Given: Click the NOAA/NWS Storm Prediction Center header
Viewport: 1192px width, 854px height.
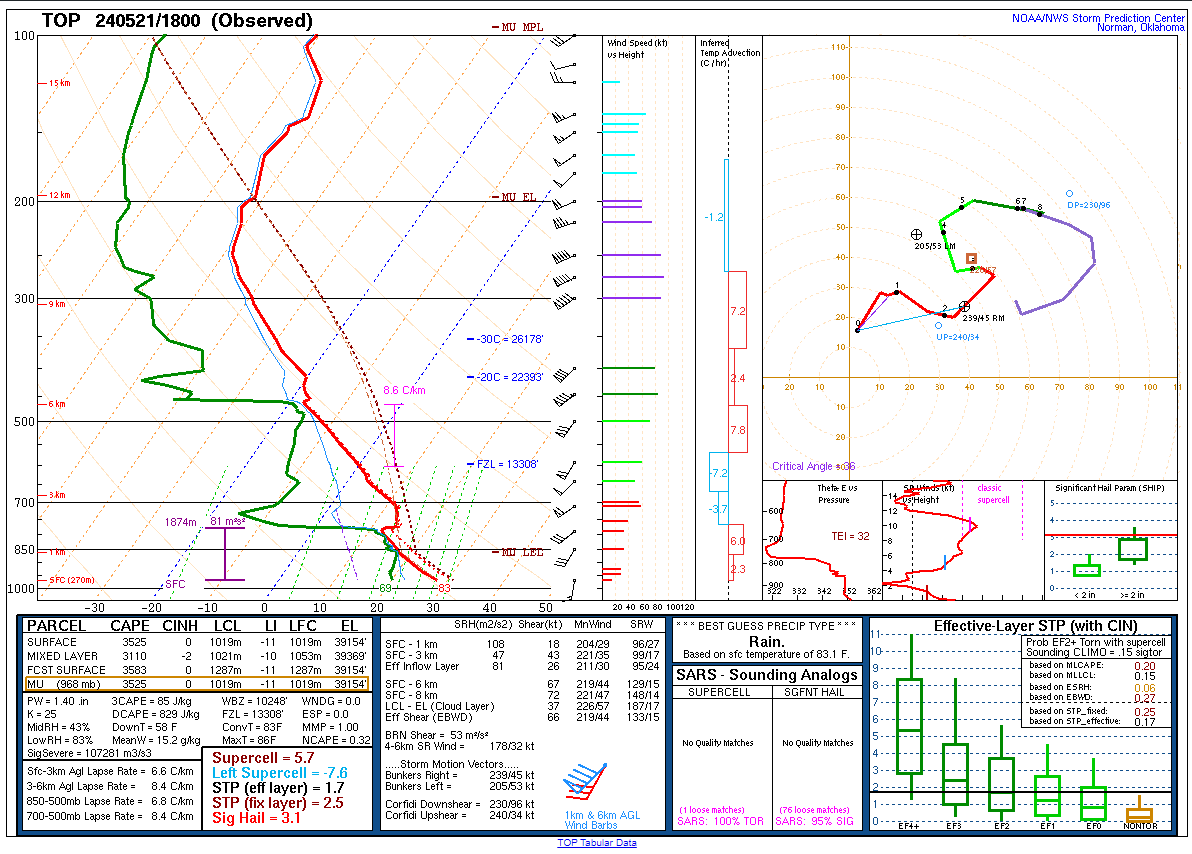Looking at the screenshot, I should (1097, 17).
